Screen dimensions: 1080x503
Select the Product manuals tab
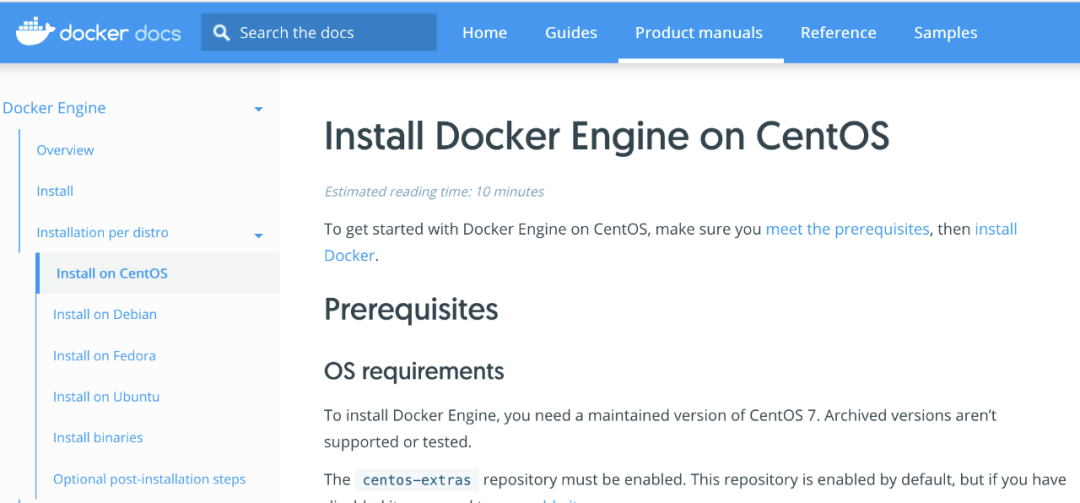coord(699,33)
